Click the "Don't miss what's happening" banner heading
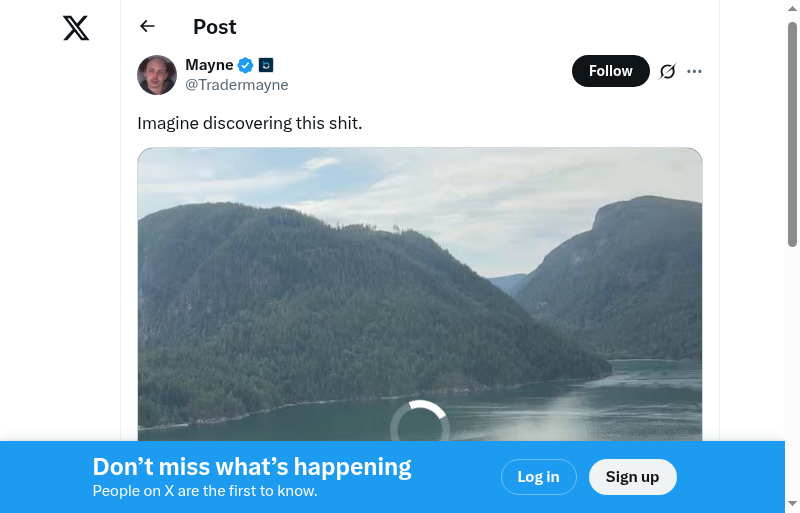The image size is (800, 513). point(252,467)
